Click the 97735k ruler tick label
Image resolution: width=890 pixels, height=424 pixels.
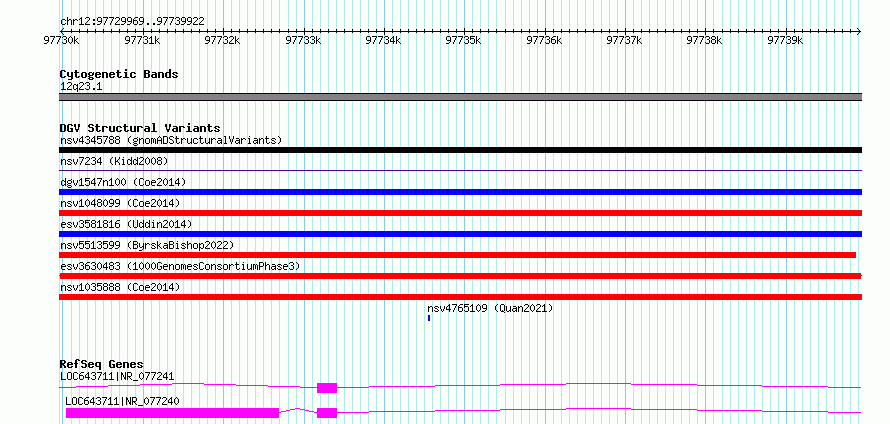click(x=463, y=41)
